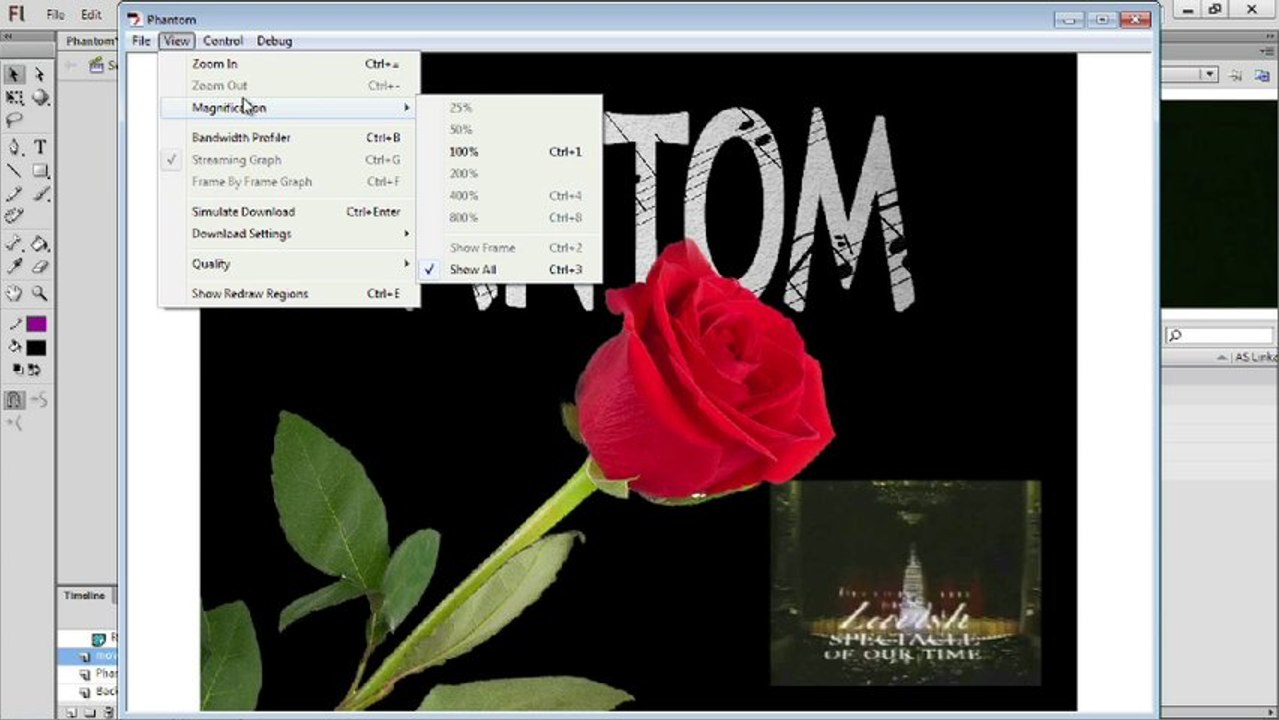Click the library search field
This screenshot has height=720, width=1279.
coord(1219,336)
